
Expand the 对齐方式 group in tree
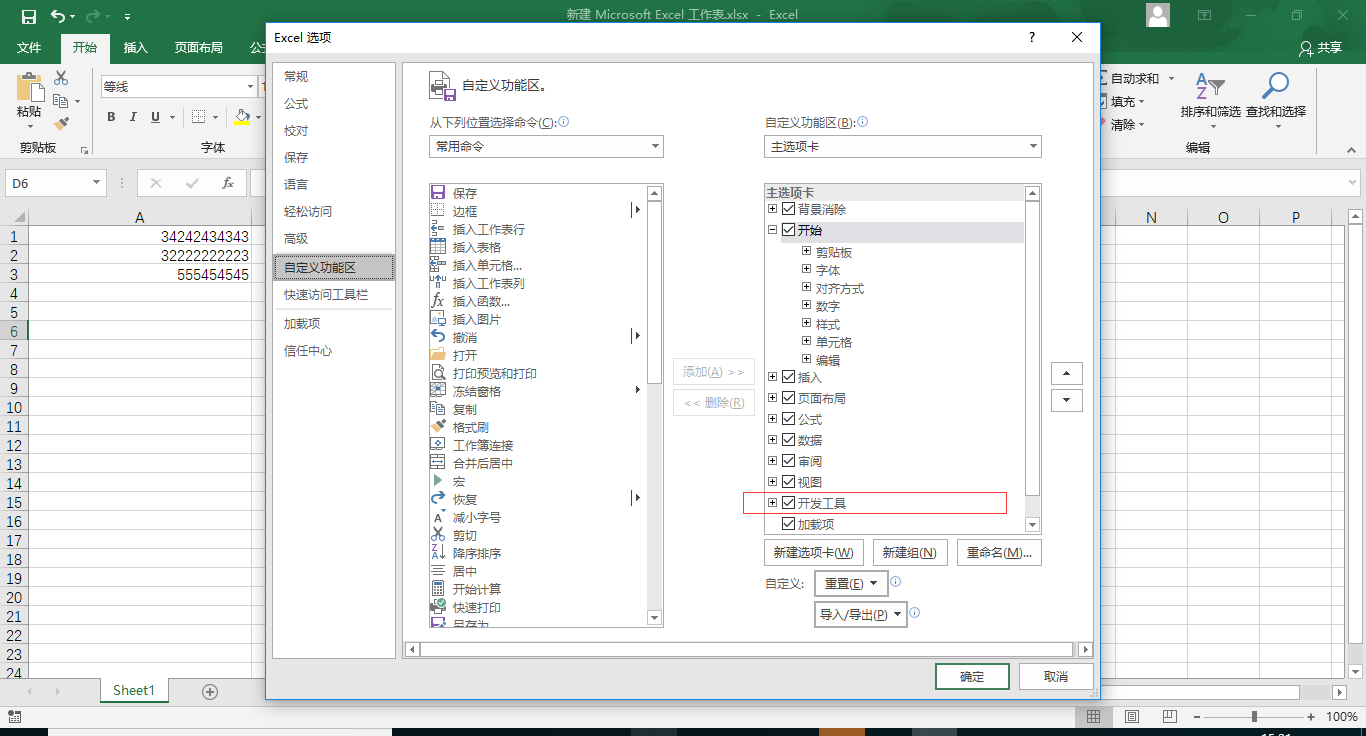coord(806,288)
